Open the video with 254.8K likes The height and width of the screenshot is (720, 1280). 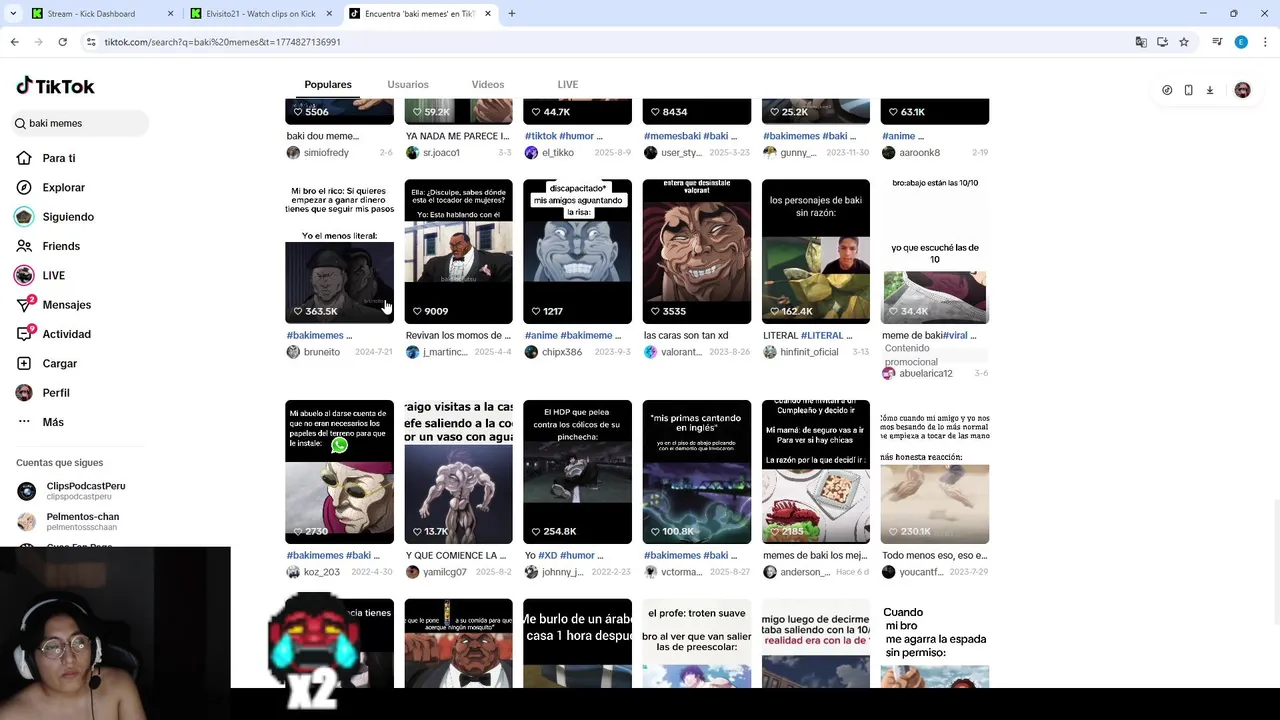577,472
